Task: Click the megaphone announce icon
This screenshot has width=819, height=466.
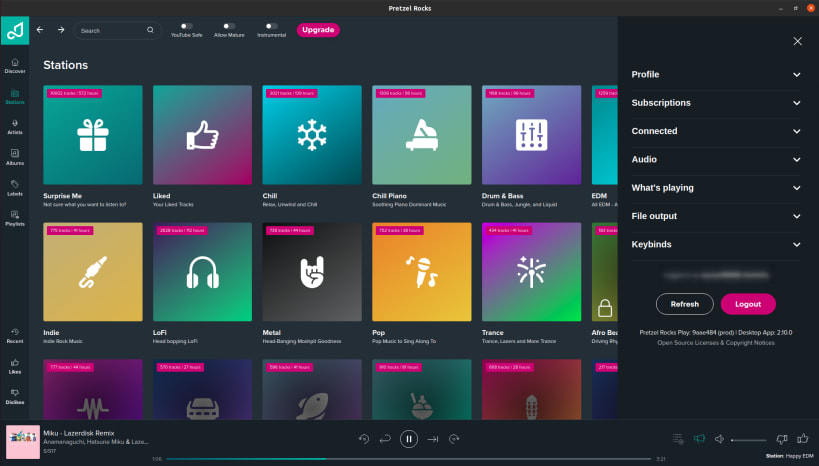Action: coord(699,439)
